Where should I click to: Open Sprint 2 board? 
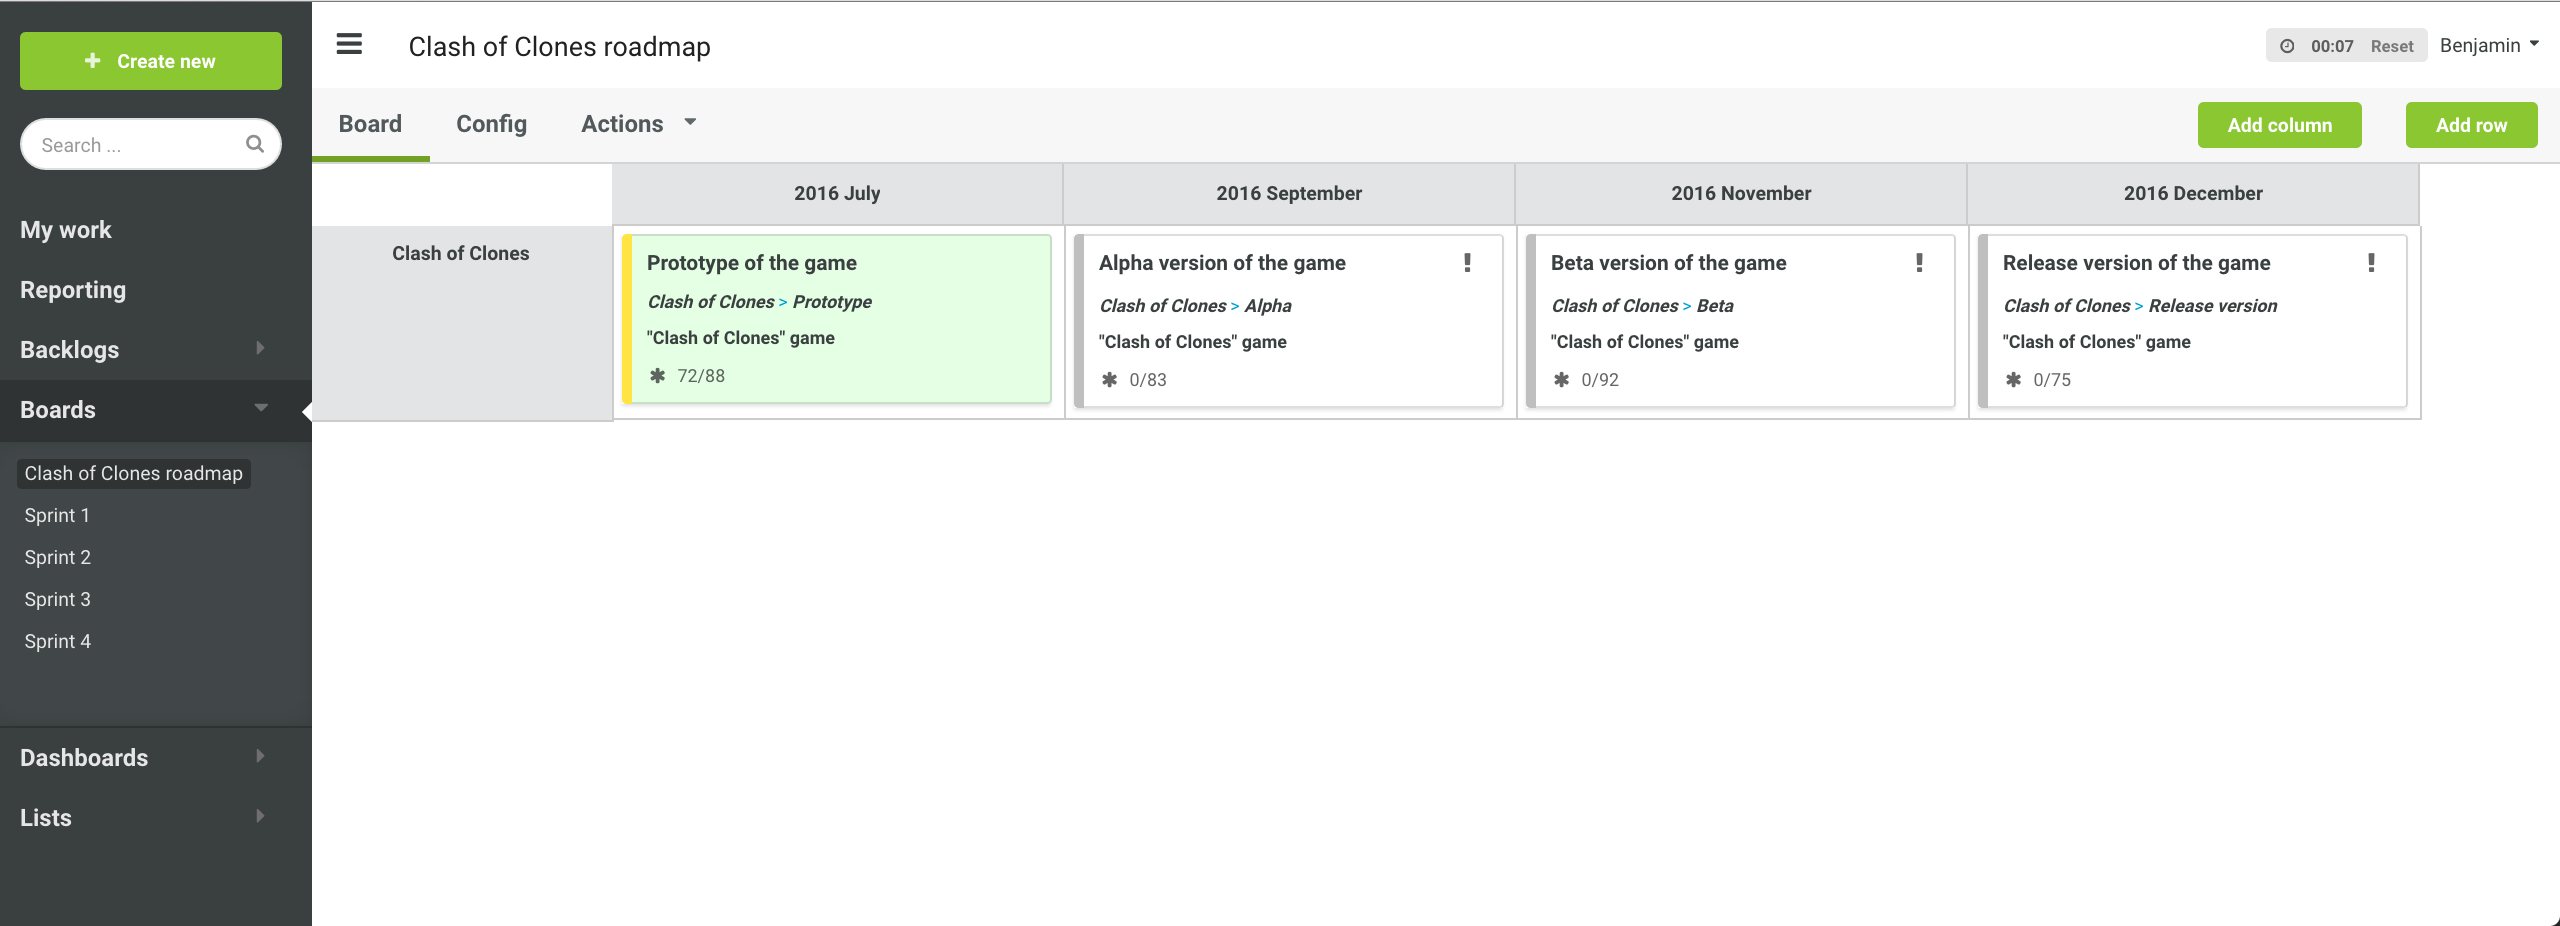tap(57, 557)
